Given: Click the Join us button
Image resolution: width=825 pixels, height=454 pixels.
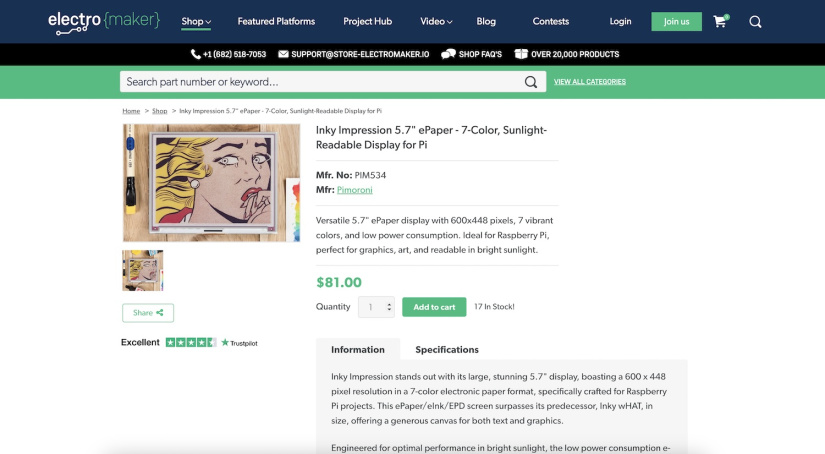Looking at the screenshot, I should pyautogui.click(x=676, y=21).
